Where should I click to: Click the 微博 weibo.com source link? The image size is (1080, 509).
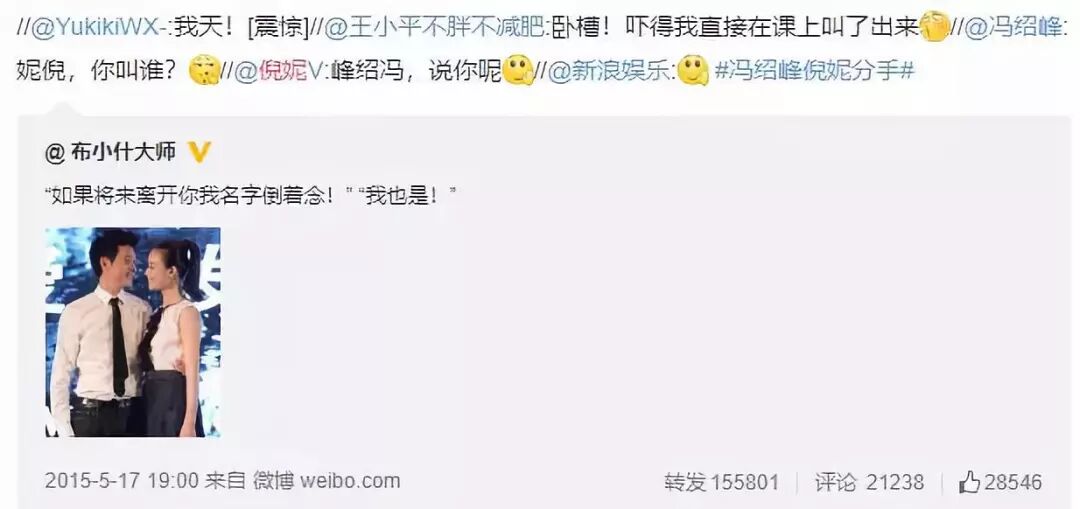pos(326,480)
